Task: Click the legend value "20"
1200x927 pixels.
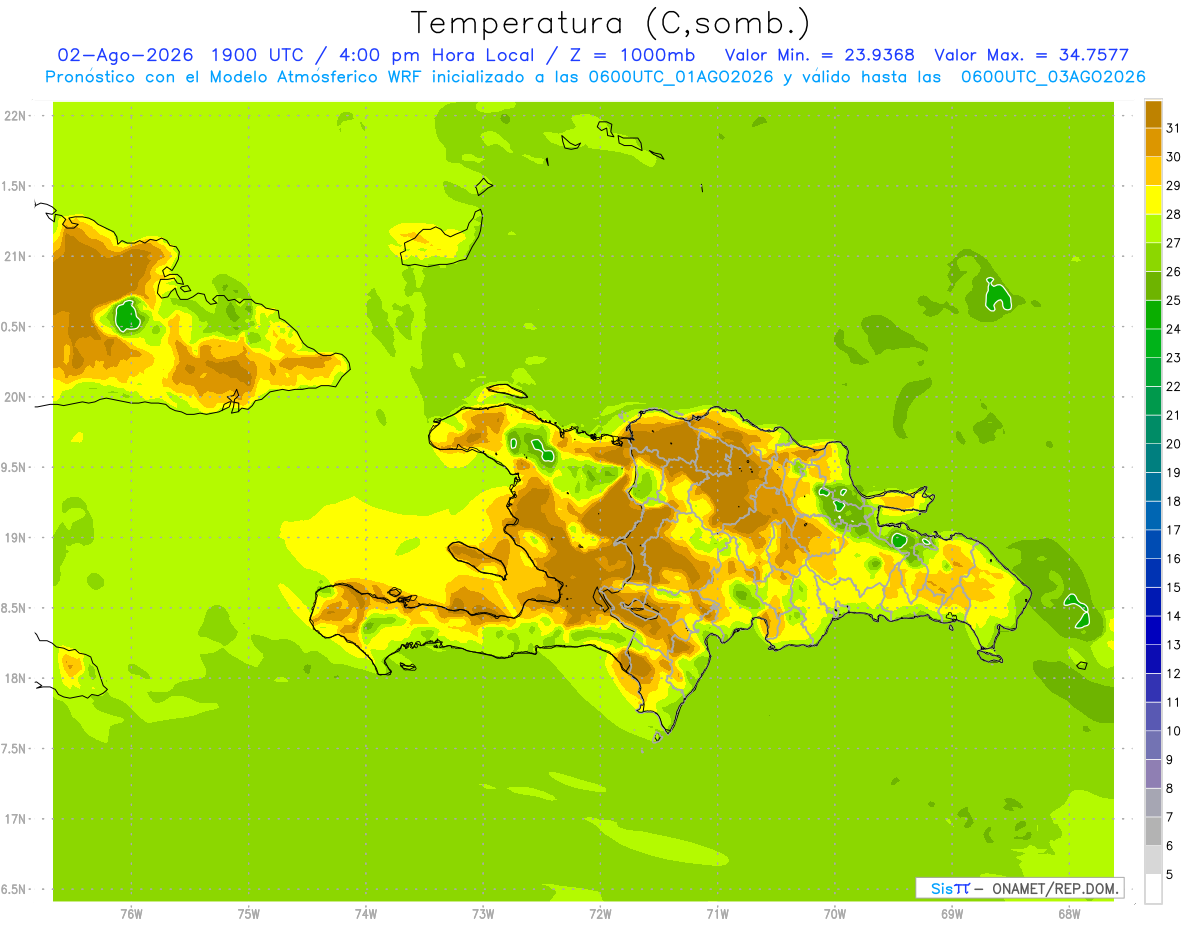Action: [1173, 444]
